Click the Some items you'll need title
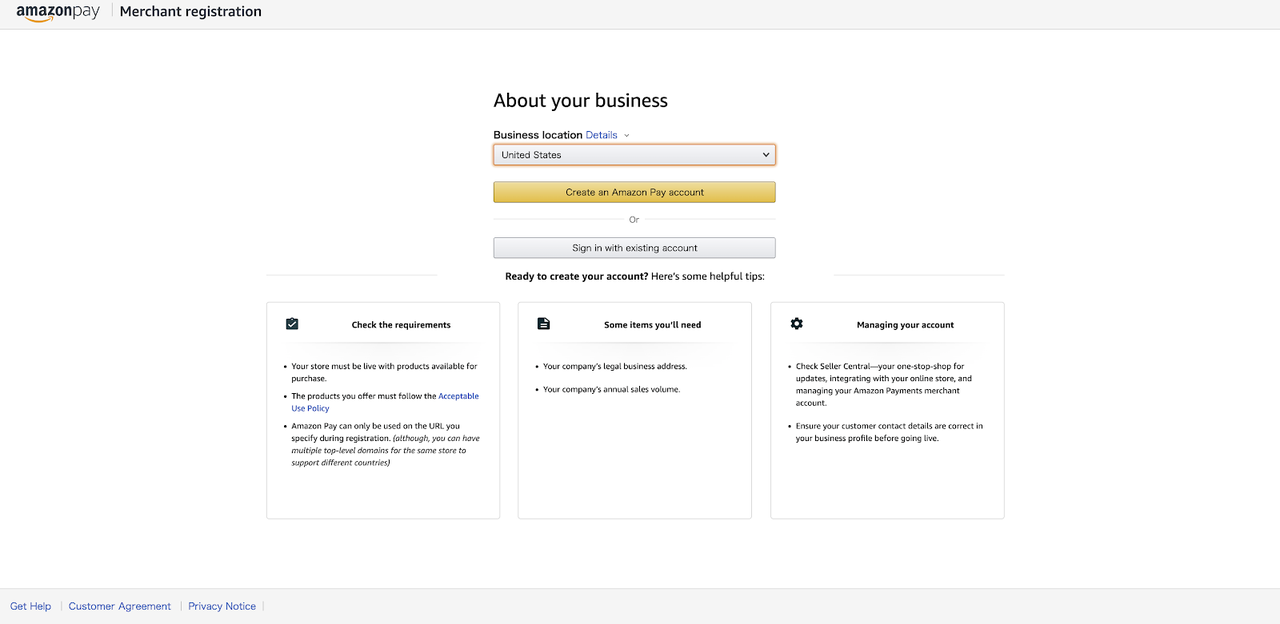1280x624 pixels. [653, 325]
